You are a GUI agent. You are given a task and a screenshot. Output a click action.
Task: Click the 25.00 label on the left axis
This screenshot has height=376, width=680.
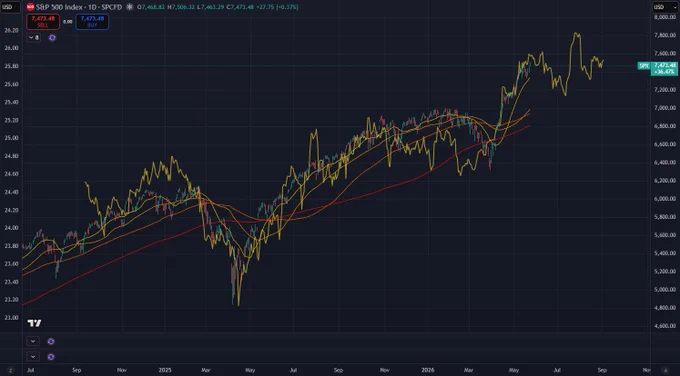(x=11, y=138)
